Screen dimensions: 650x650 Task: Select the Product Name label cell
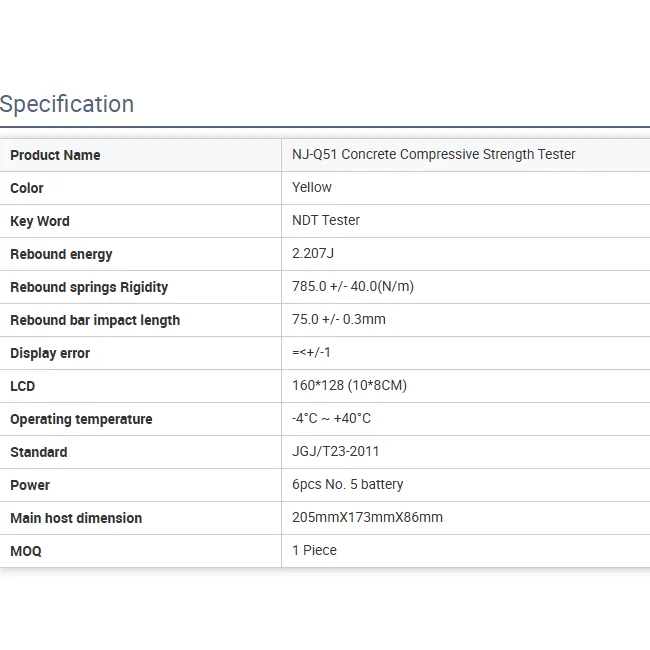(55, 155)
